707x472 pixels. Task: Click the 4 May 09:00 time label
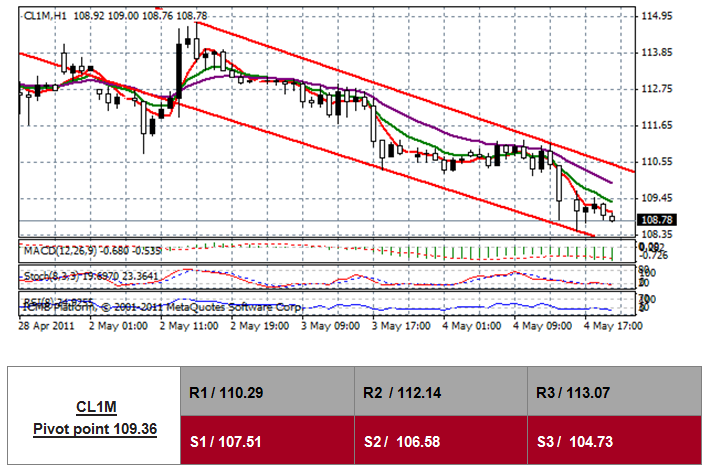[x=542, y=326]
